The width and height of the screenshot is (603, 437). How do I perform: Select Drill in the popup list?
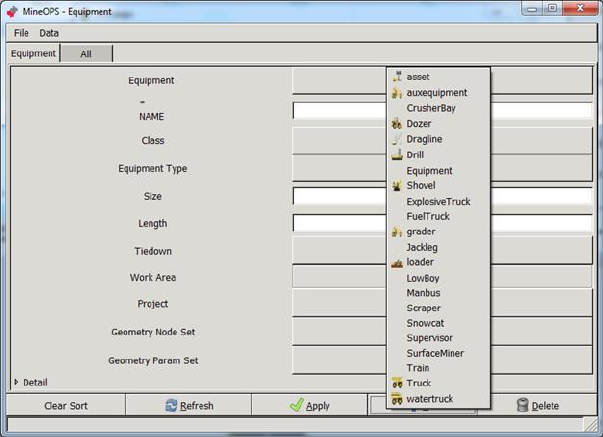pyautogui.click(x=438, y=155)
